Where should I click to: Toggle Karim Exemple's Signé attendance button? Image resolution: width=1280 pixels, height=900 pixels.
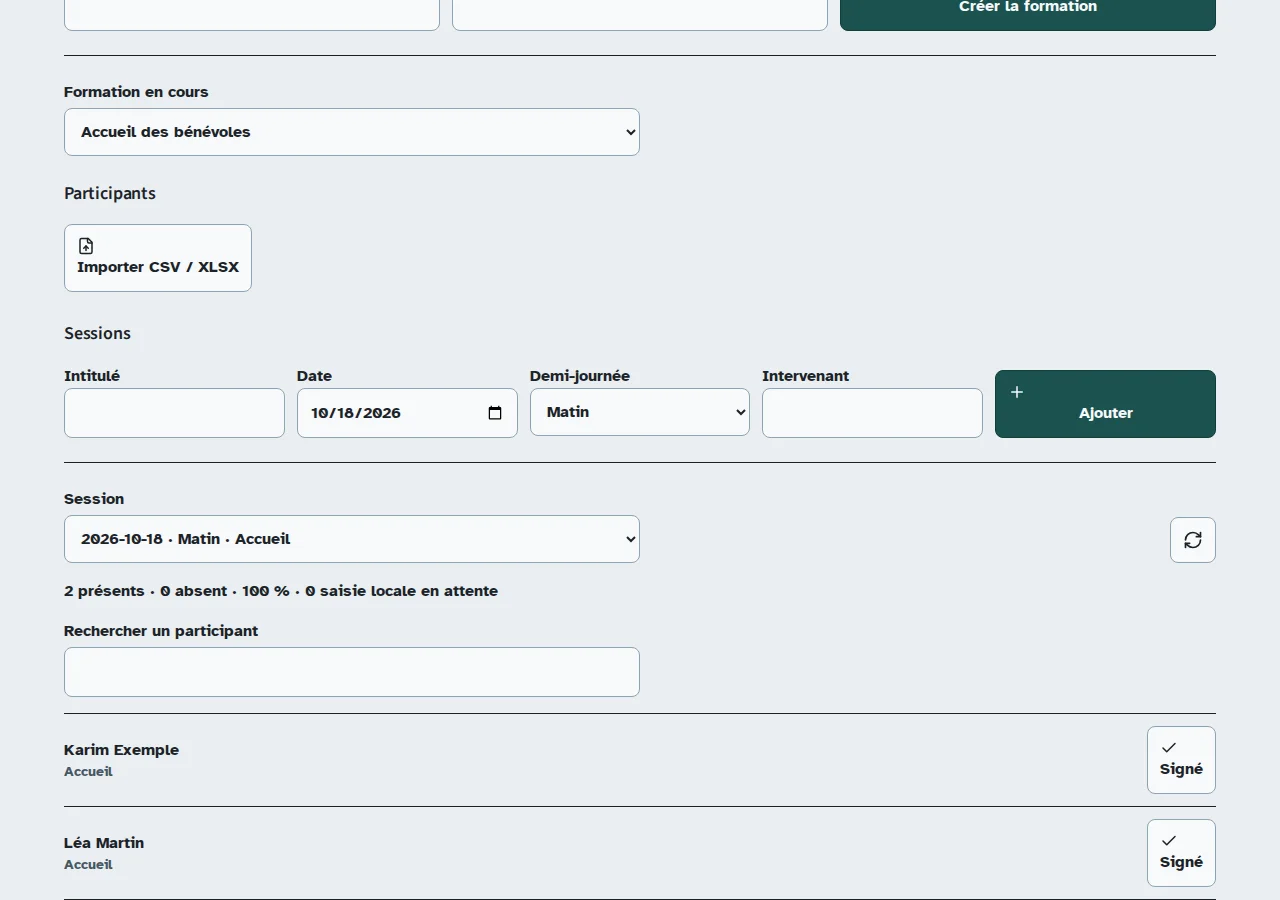pos(1181,760)
